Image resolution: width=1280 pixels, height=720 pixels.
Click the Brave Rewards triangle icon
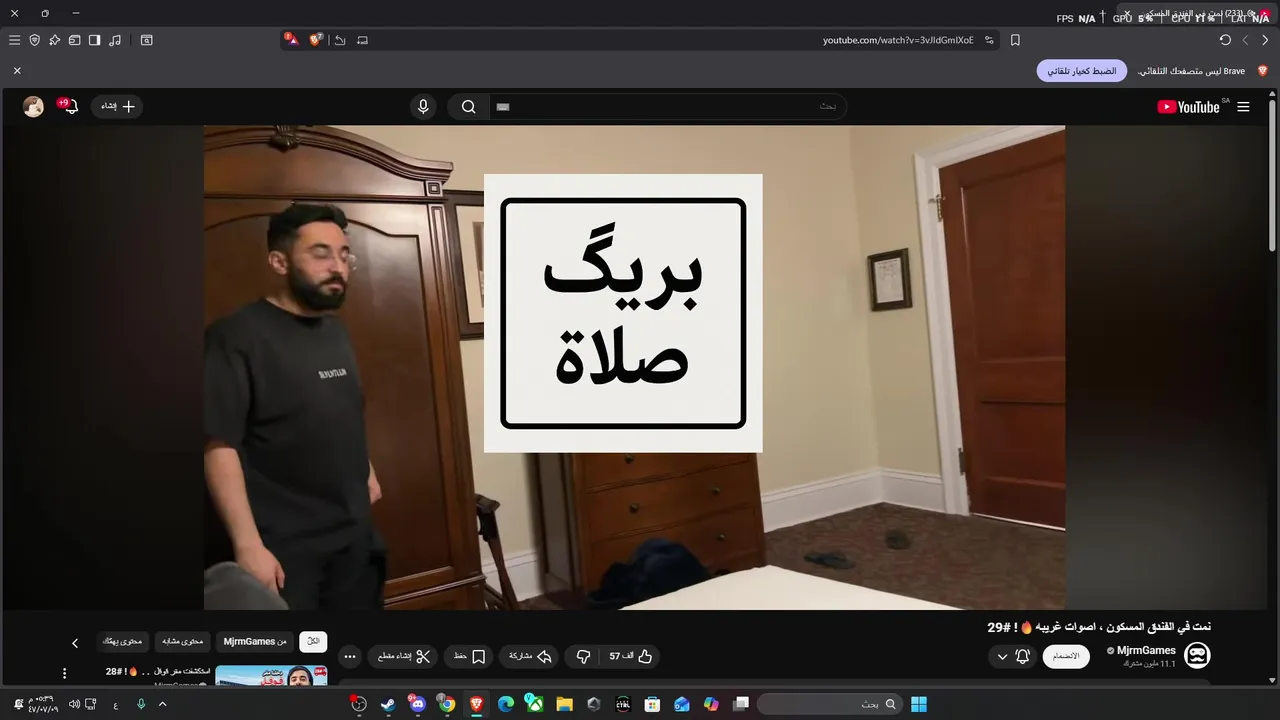coord(291,40)
